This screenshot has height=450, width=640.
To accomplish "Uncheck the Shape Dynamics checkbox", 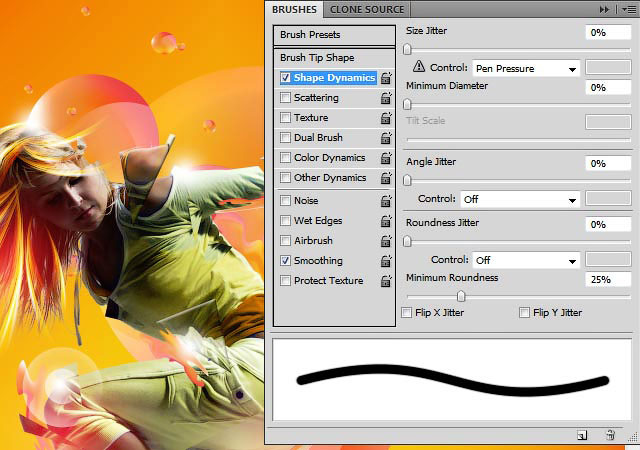I will [285, 78].
